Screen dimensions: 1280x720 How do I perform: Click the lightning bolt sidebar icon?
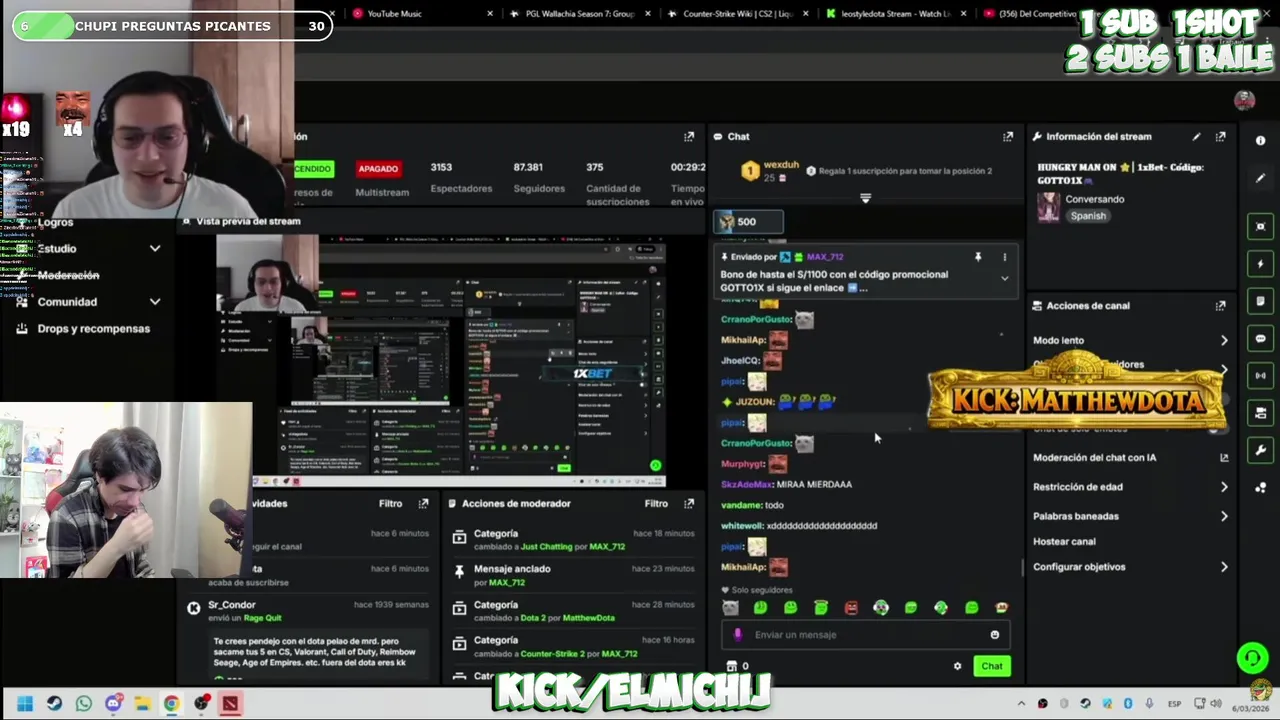(1260, 264)
